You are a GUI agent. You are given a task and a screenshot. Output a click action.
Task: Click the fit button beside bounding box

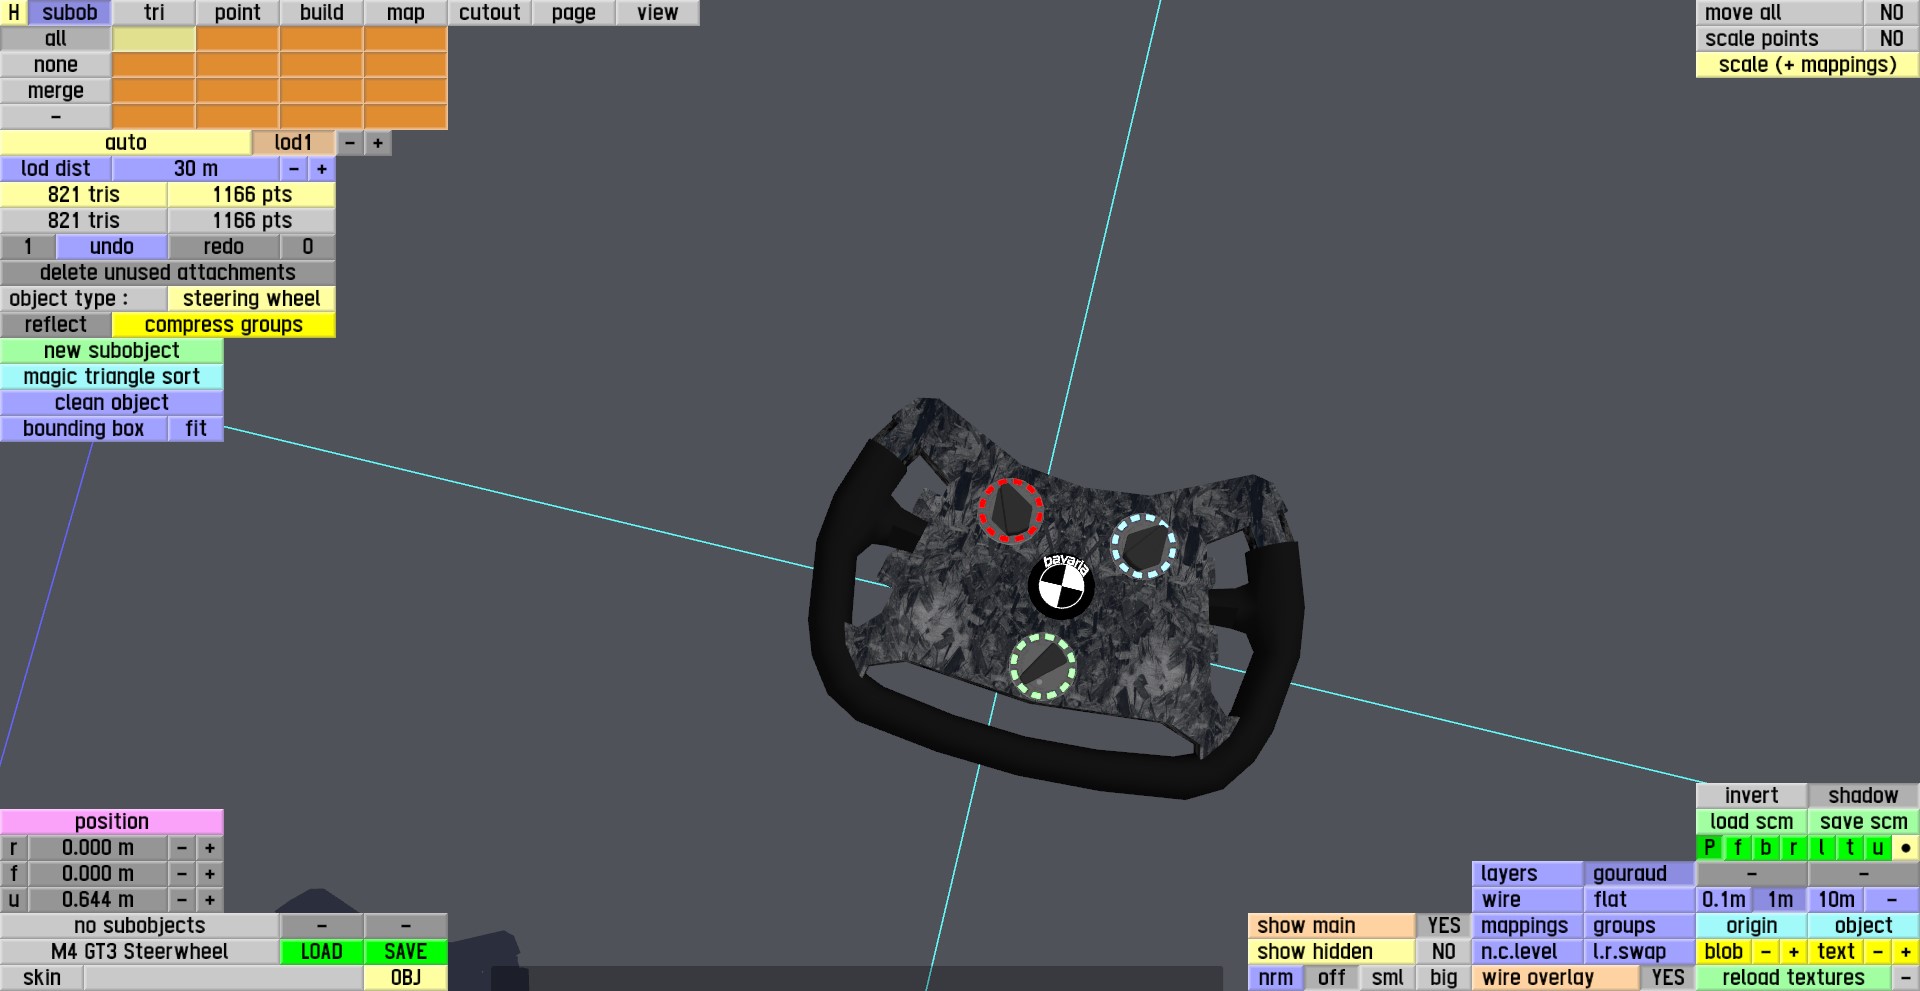pos(196,429)
